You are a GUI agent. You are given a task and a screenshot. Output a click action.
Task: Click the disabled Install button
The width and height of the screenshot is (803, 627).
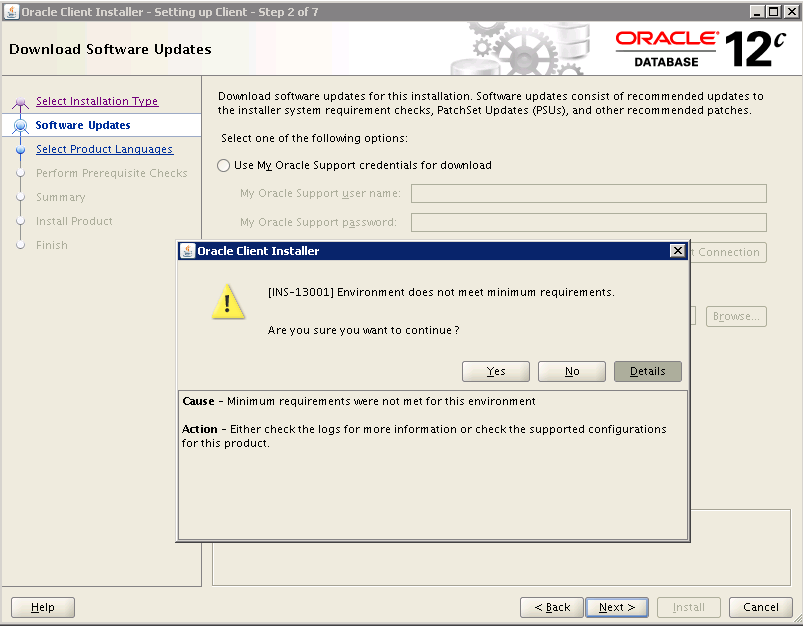pyautogui.click(x=689, y=608)
